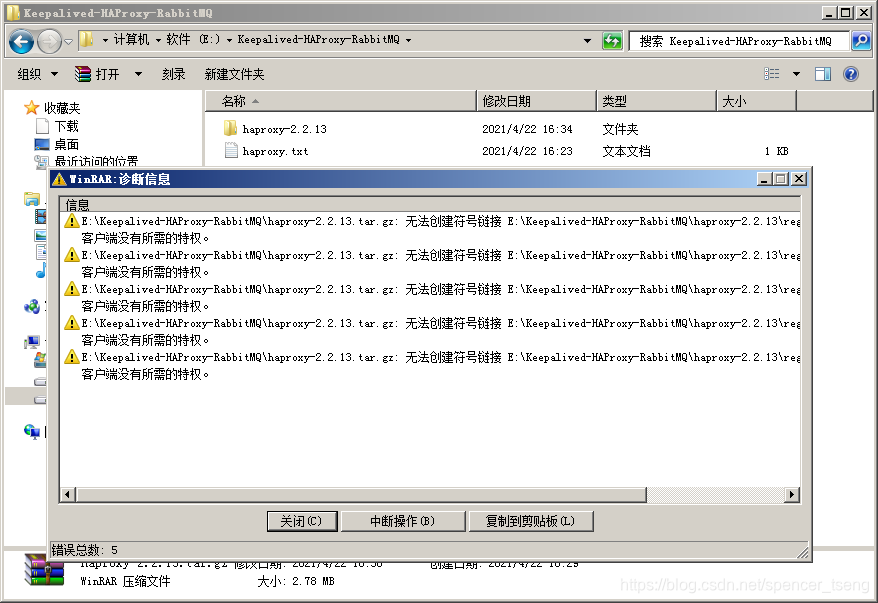Viewport: 878px width, 603px height.
Task: Click the 信息 column header in diagnostic dialog
Action: [x=430, y=204]
